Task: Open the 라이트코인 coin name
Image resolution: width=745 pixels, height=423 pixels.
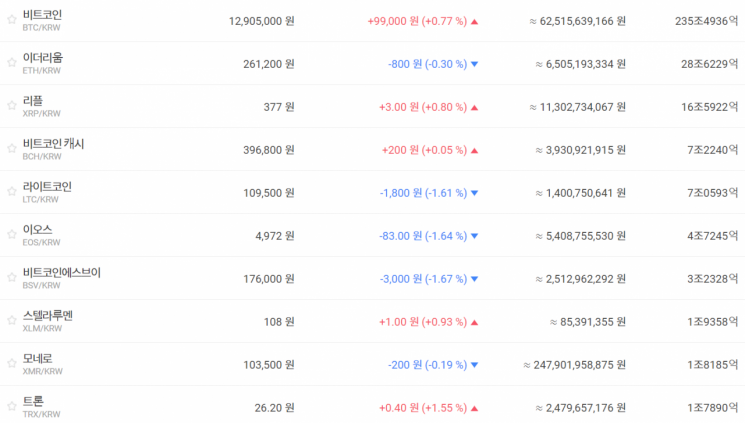Action: tap(47, 187)
